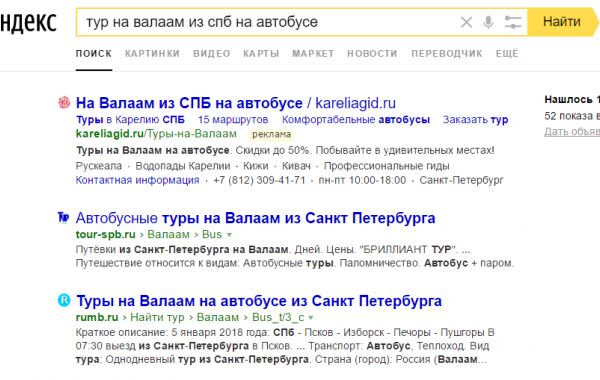
Task: Switch to the Карты tab
Action: 261,54
